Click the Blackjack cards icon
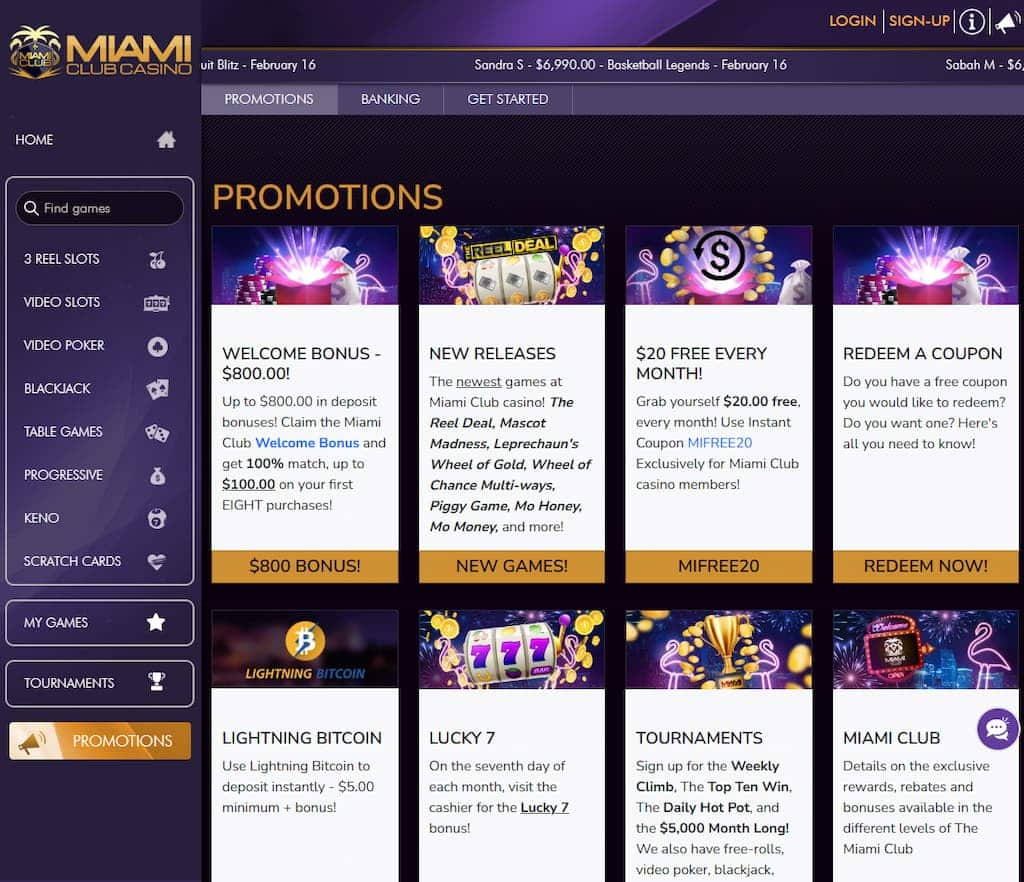Viewport: 1024px width, 882px height. point(157,389)
